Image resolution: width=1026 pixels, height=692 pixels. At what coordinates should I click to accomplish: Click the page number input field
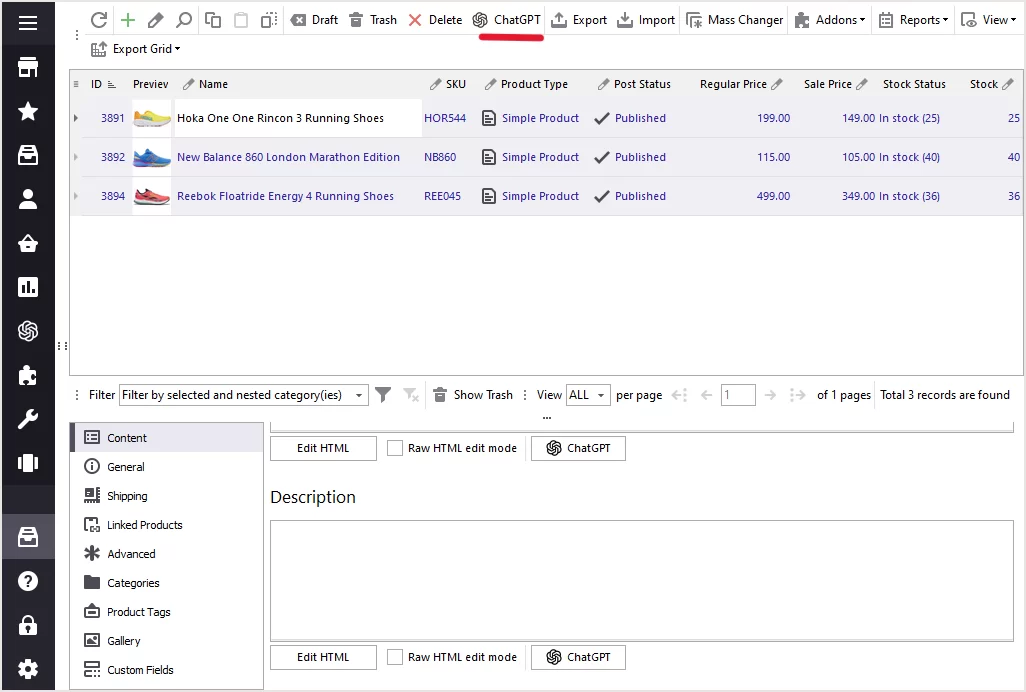pos(738,395)
